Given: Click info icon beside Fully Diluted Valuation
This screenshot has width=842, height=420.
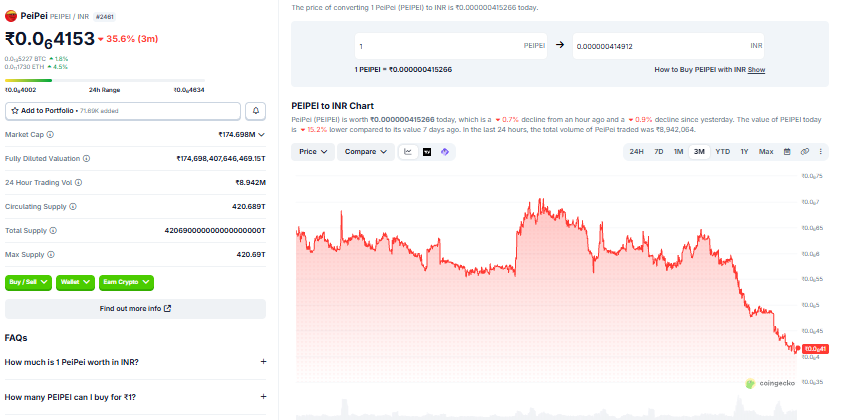Looking at the screenshot, I should click(86, 158).
